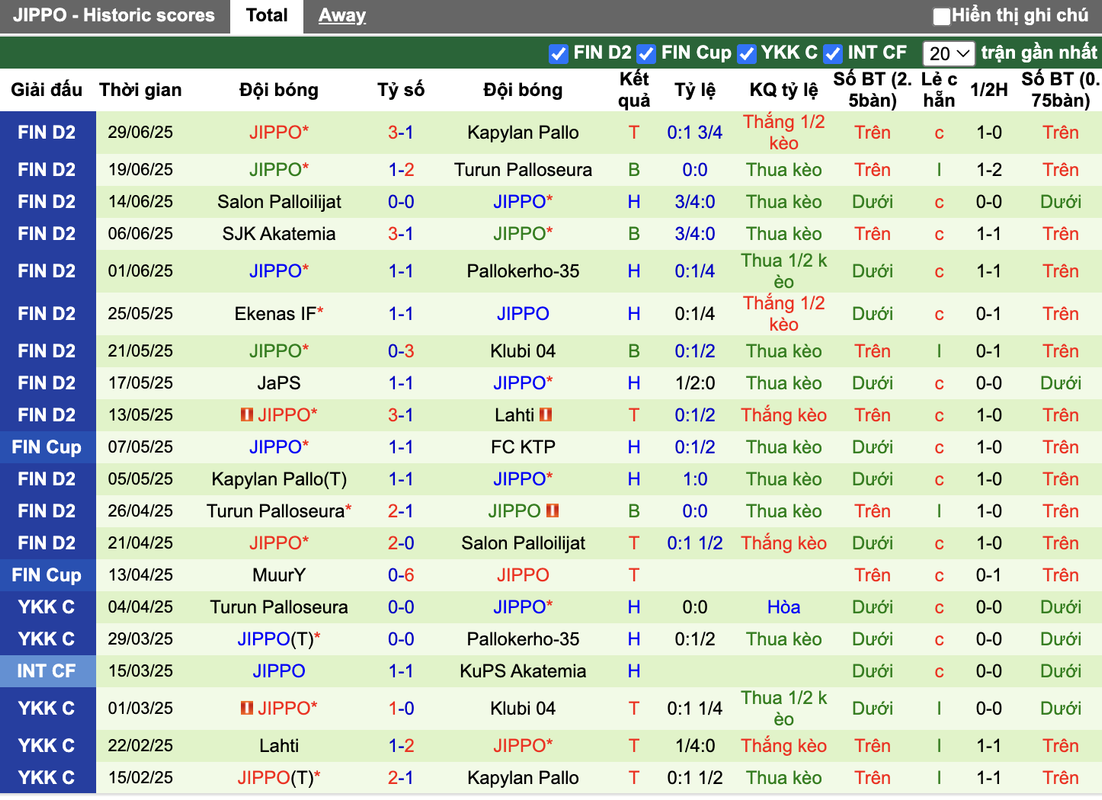Click red card icon beside JIPPO on 01/03/25
Viewport: 1102px width, 800px height.
click(247, 708)
